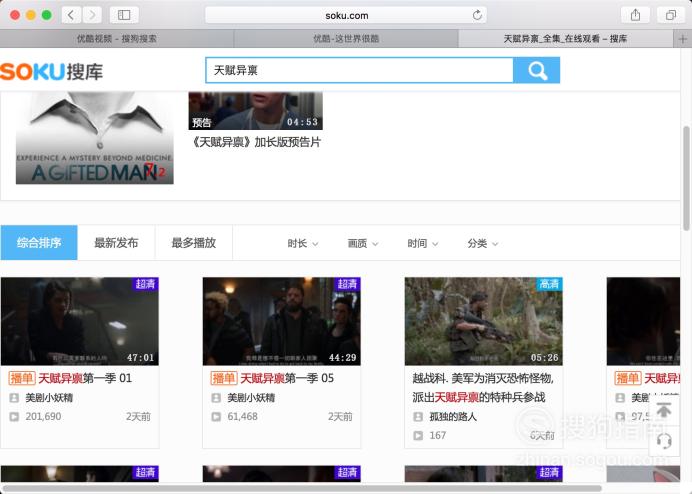Open the SOKU搜库 logo
This screenshot has width=692, height=494.
pyautogui.click(x=52, y=72)
